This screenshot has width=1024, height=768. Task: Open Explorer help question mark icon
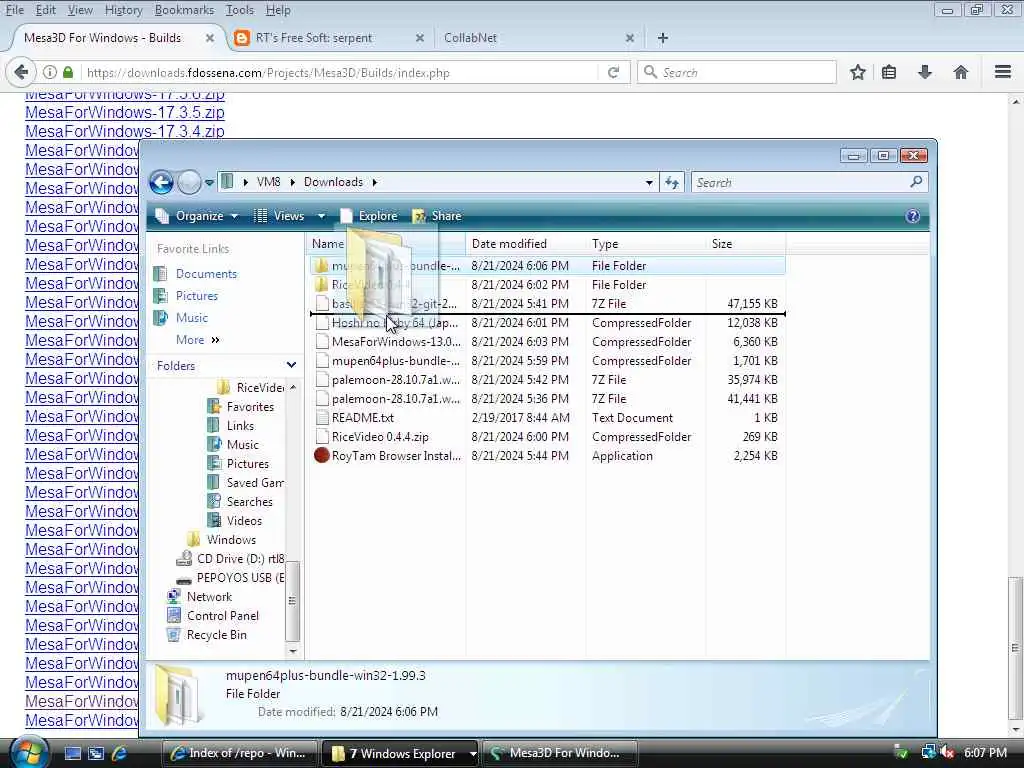pyautogui.click(x=912, y=216)
